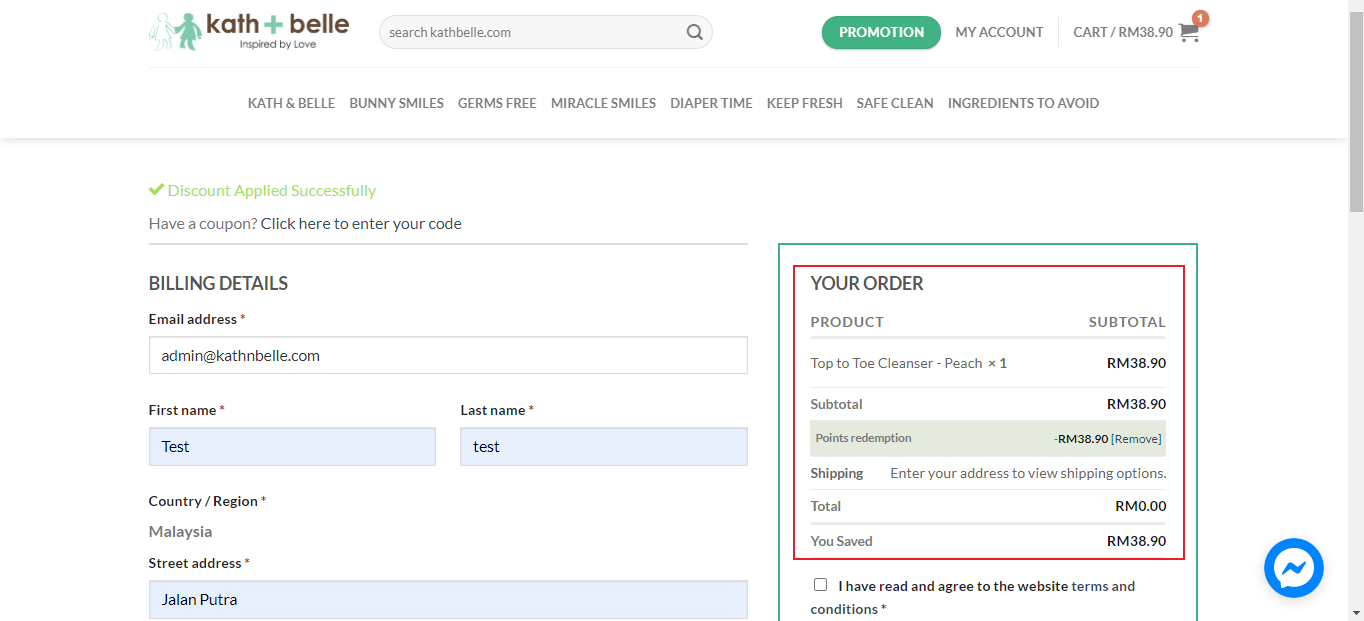Click into the Street address field

448,600
